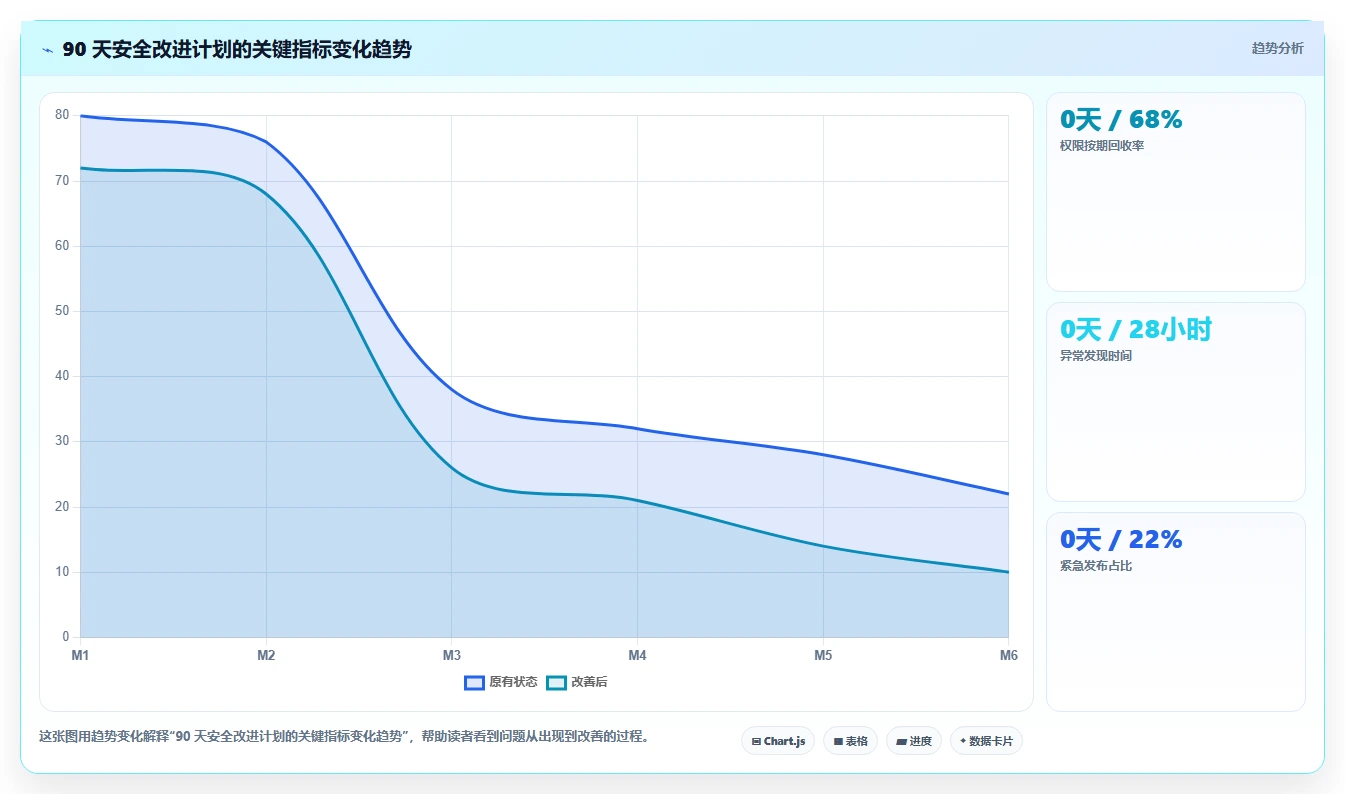
Task: Click the 趋势分析 label in the header
Action: point(1277,48)
